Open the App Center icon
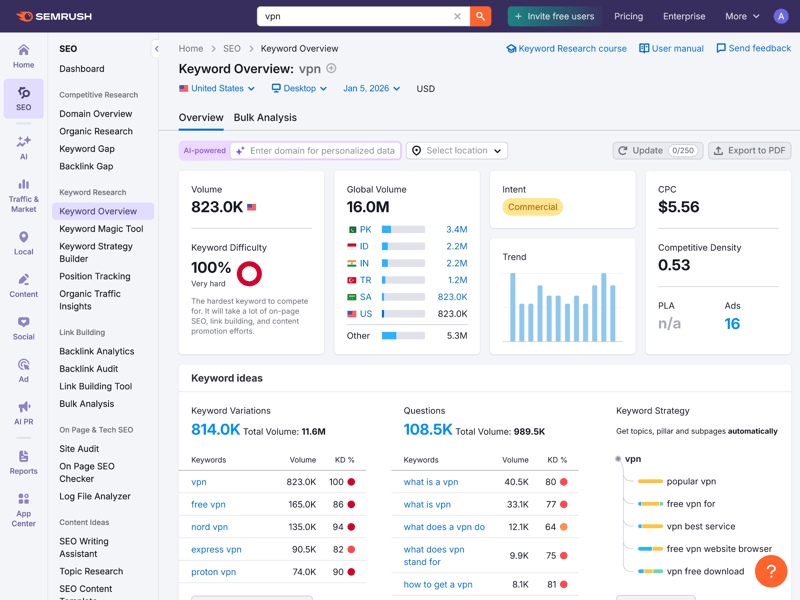Viewport: 800px width, 600px height. coord(23,509)
